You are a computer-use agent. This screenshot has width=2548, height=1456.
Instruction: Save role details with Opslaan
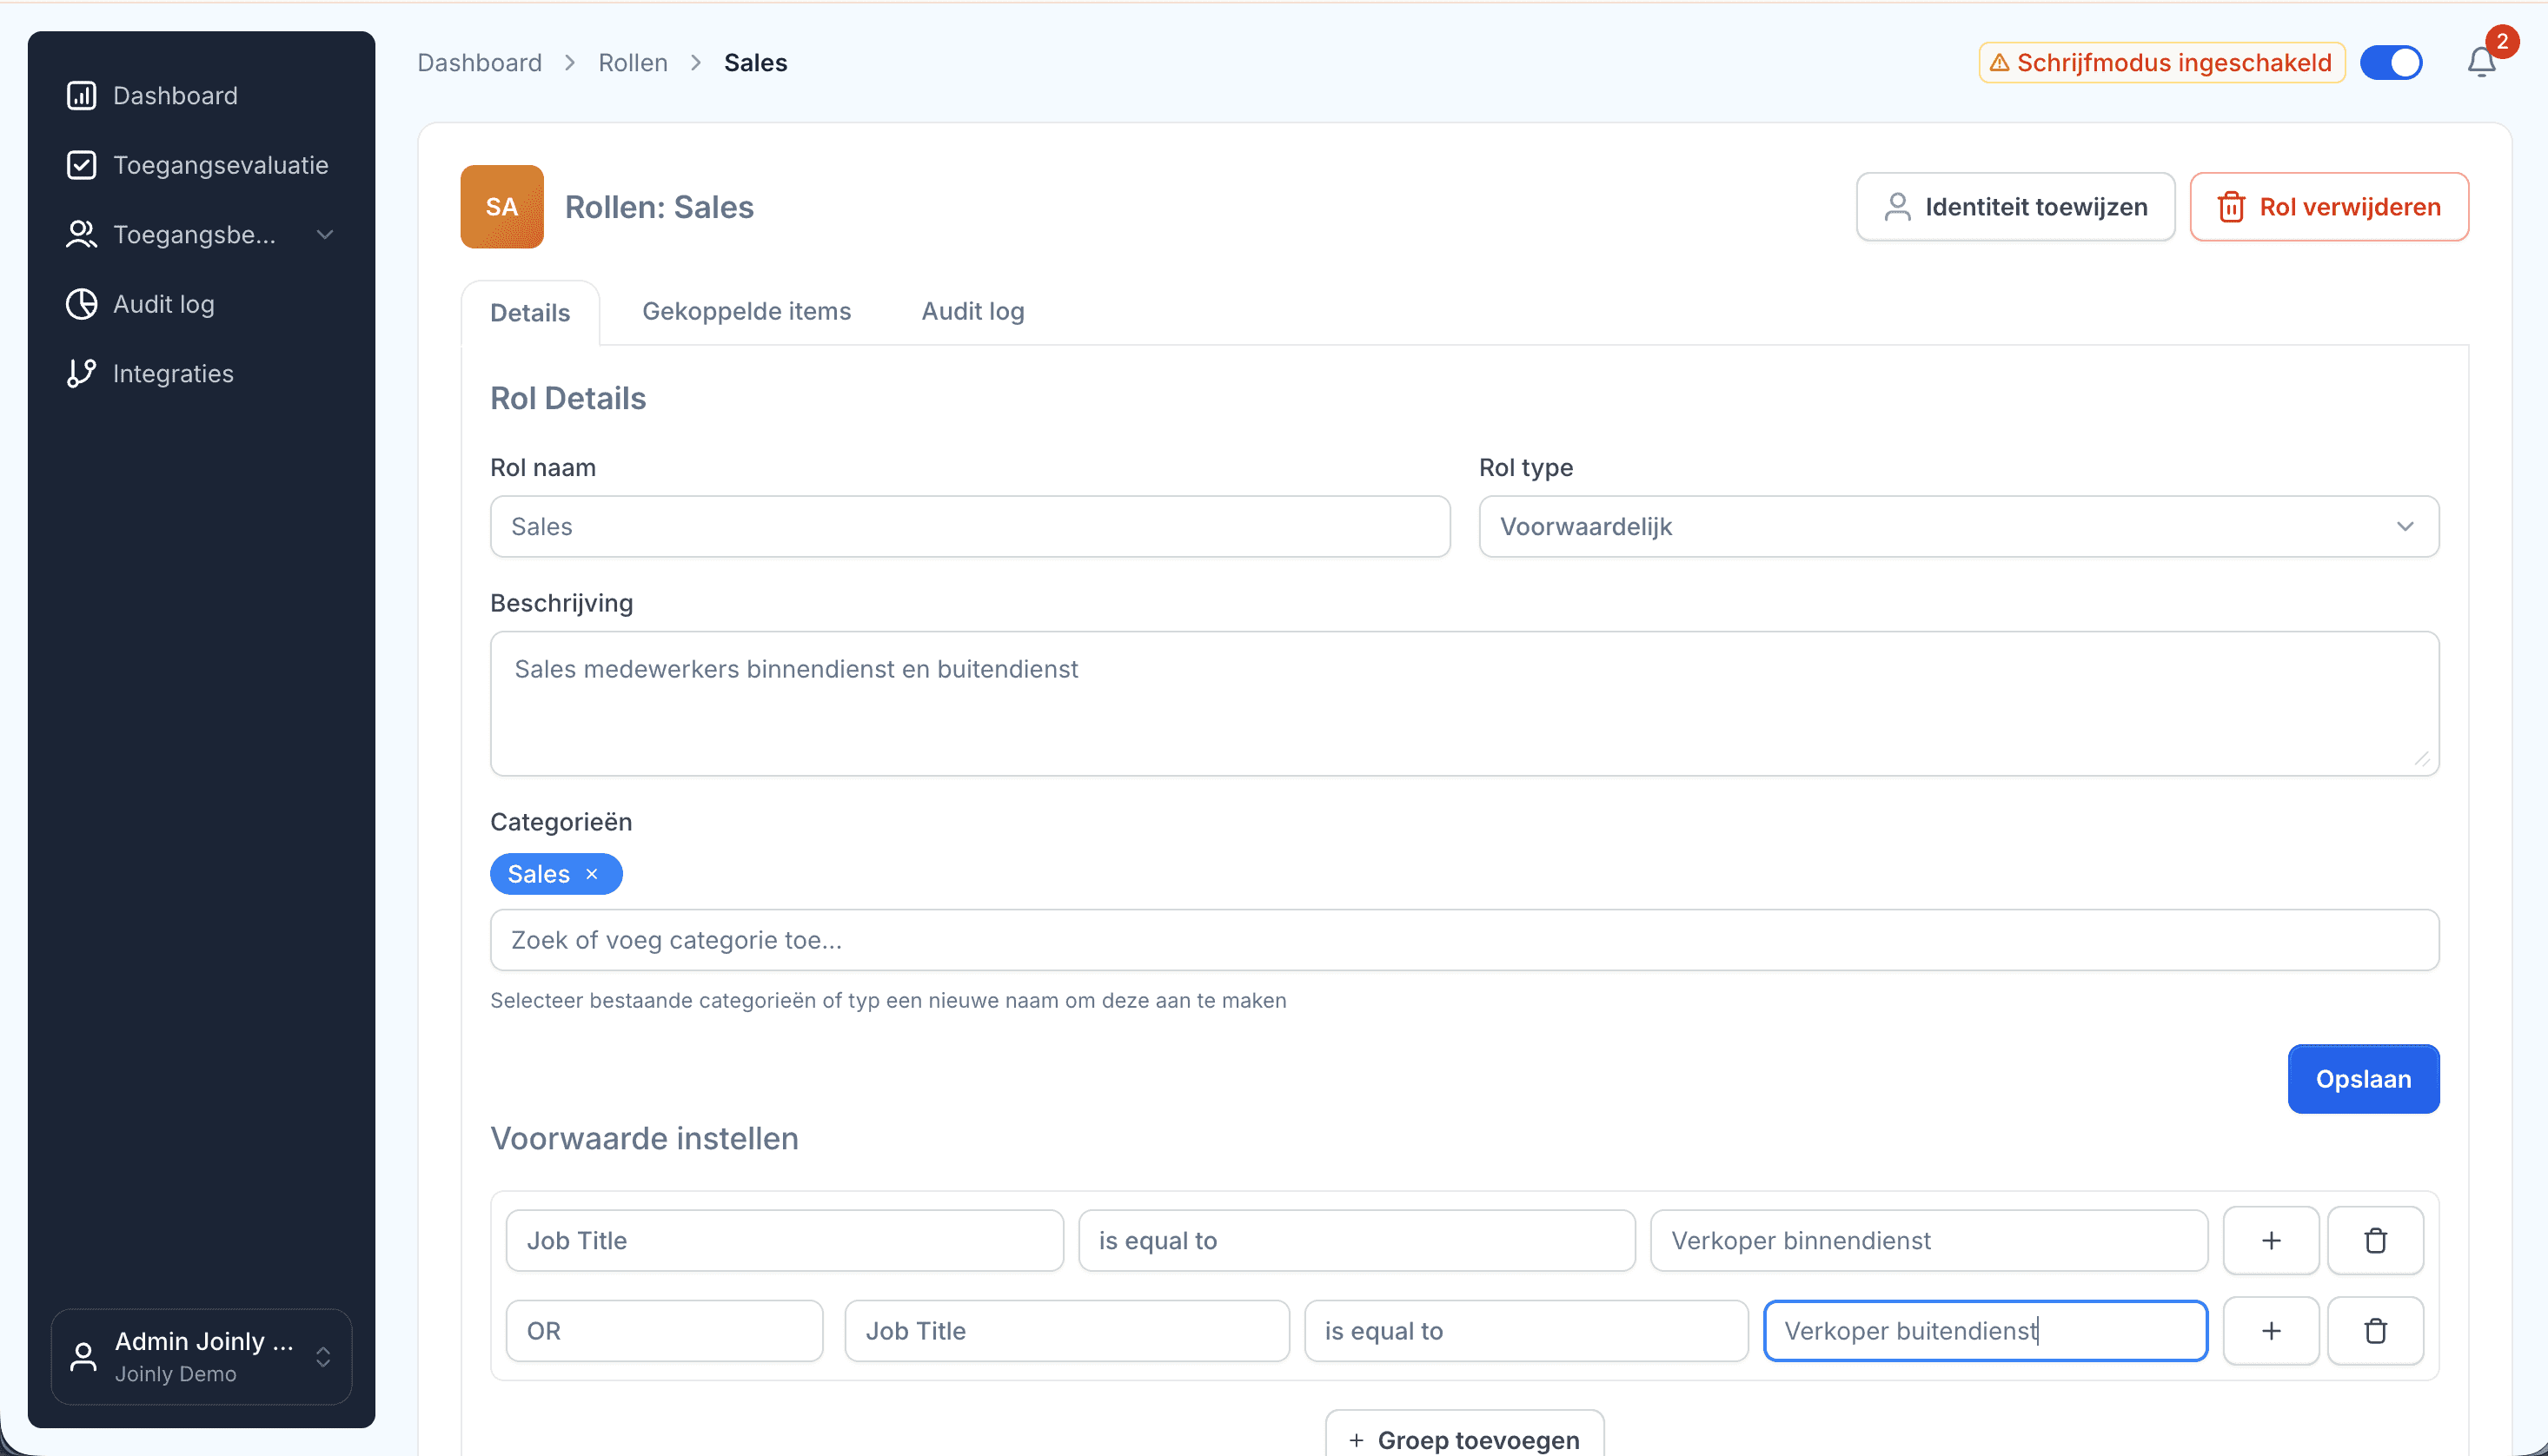click(2363, 1079)
